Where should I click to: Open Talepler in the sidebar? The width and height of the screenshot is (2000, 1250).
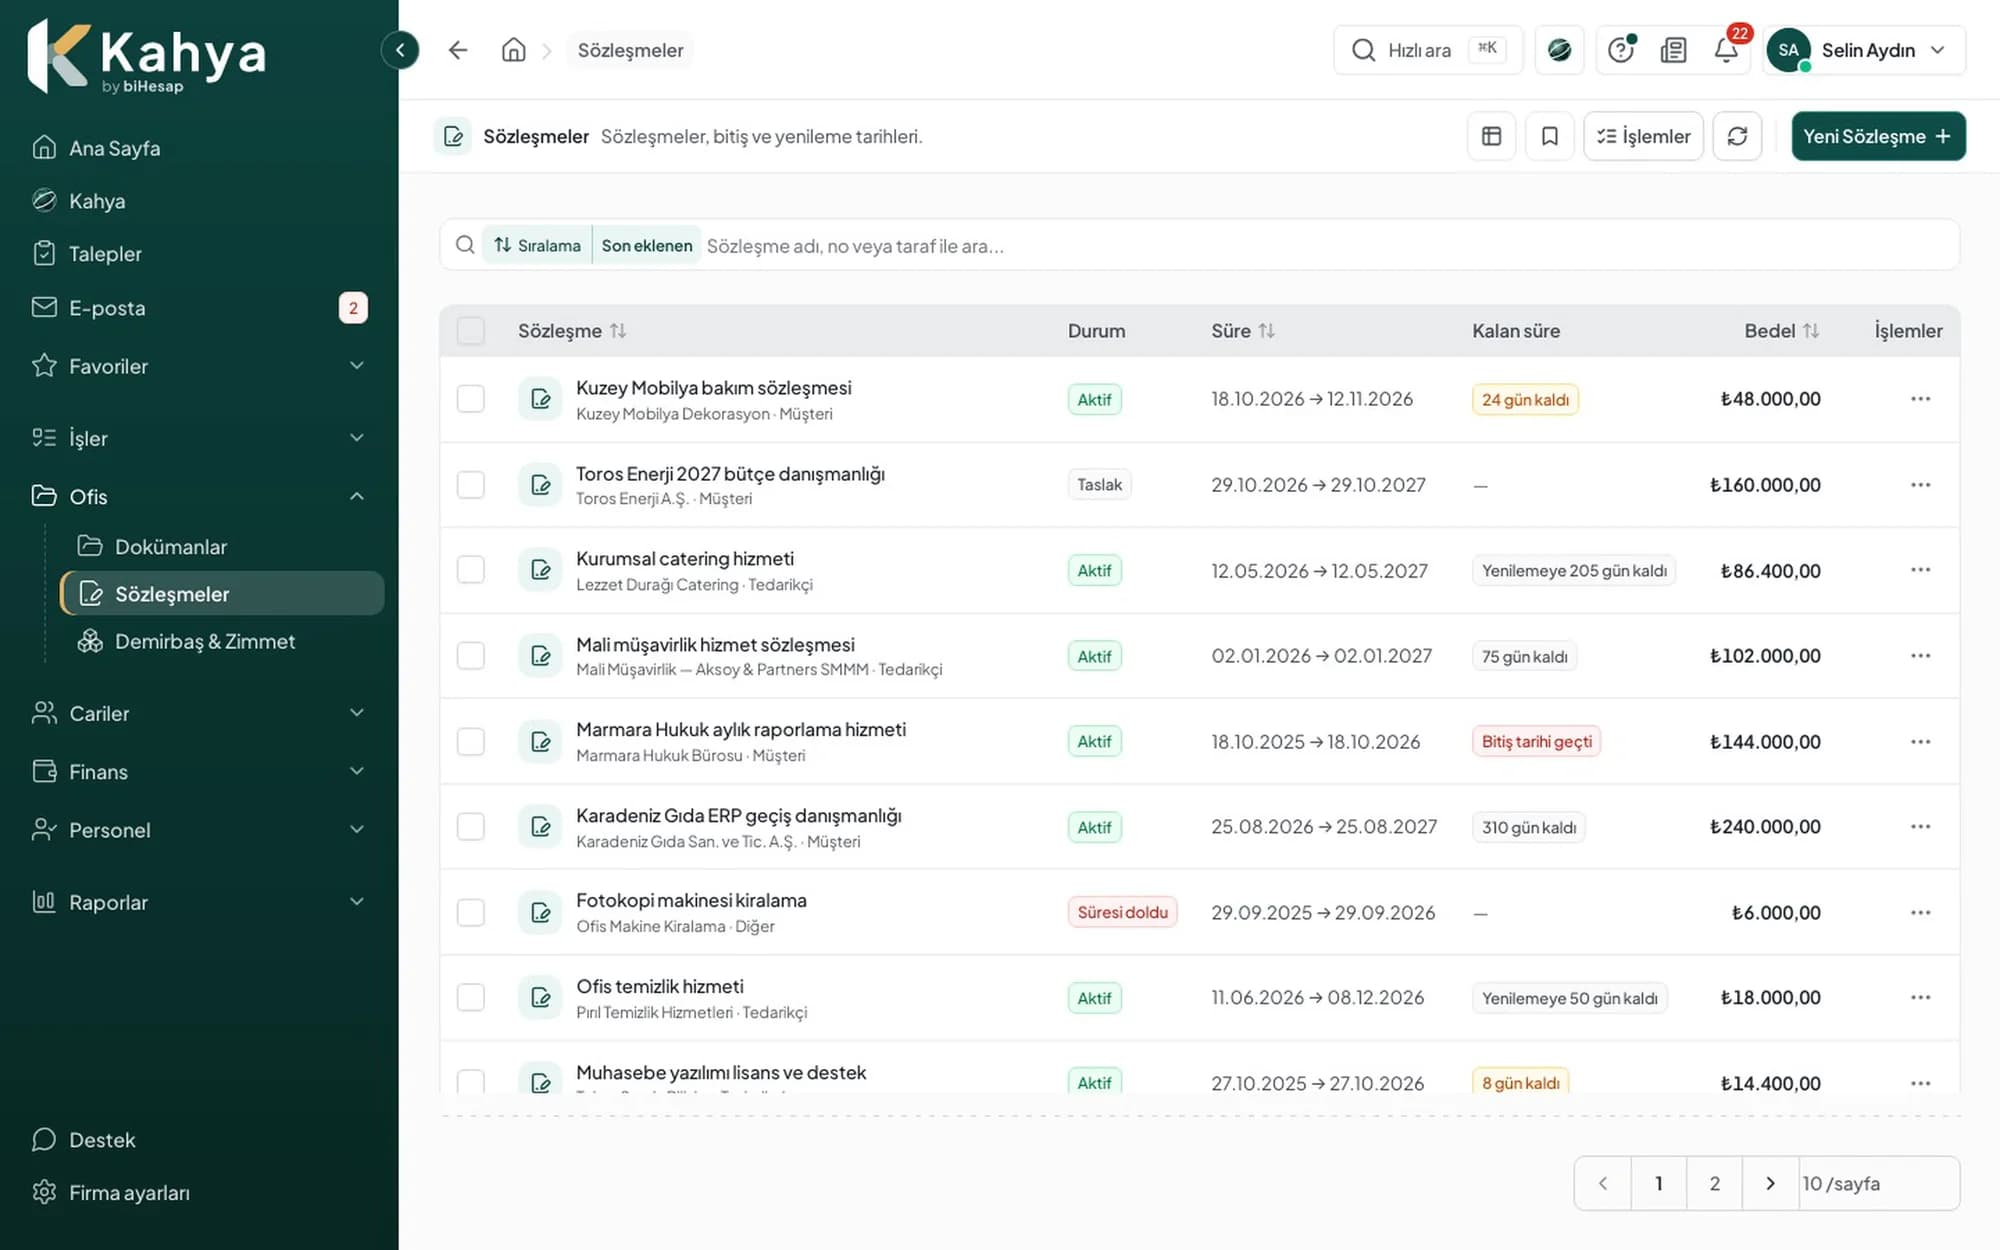tap(200, 254)
